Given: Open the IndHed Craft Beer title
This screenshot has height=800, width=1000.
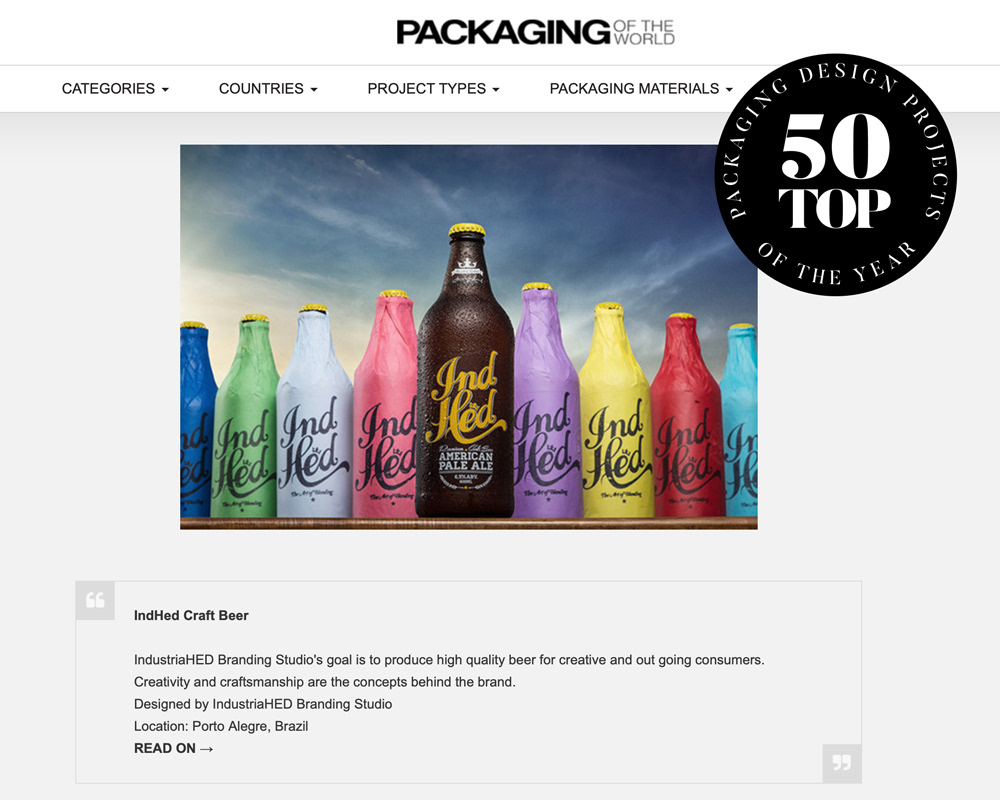Looking at the screenshot, I should click(x=191, y=616).
